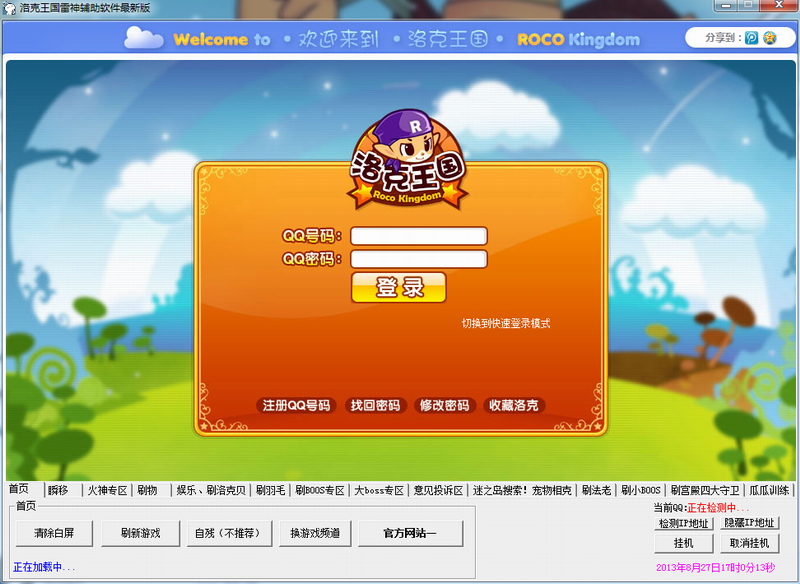Click the 隐藏IP地址 button
The width and height of the screenshot is (800, 584).
pyautogui.click(x=749, y=523)
